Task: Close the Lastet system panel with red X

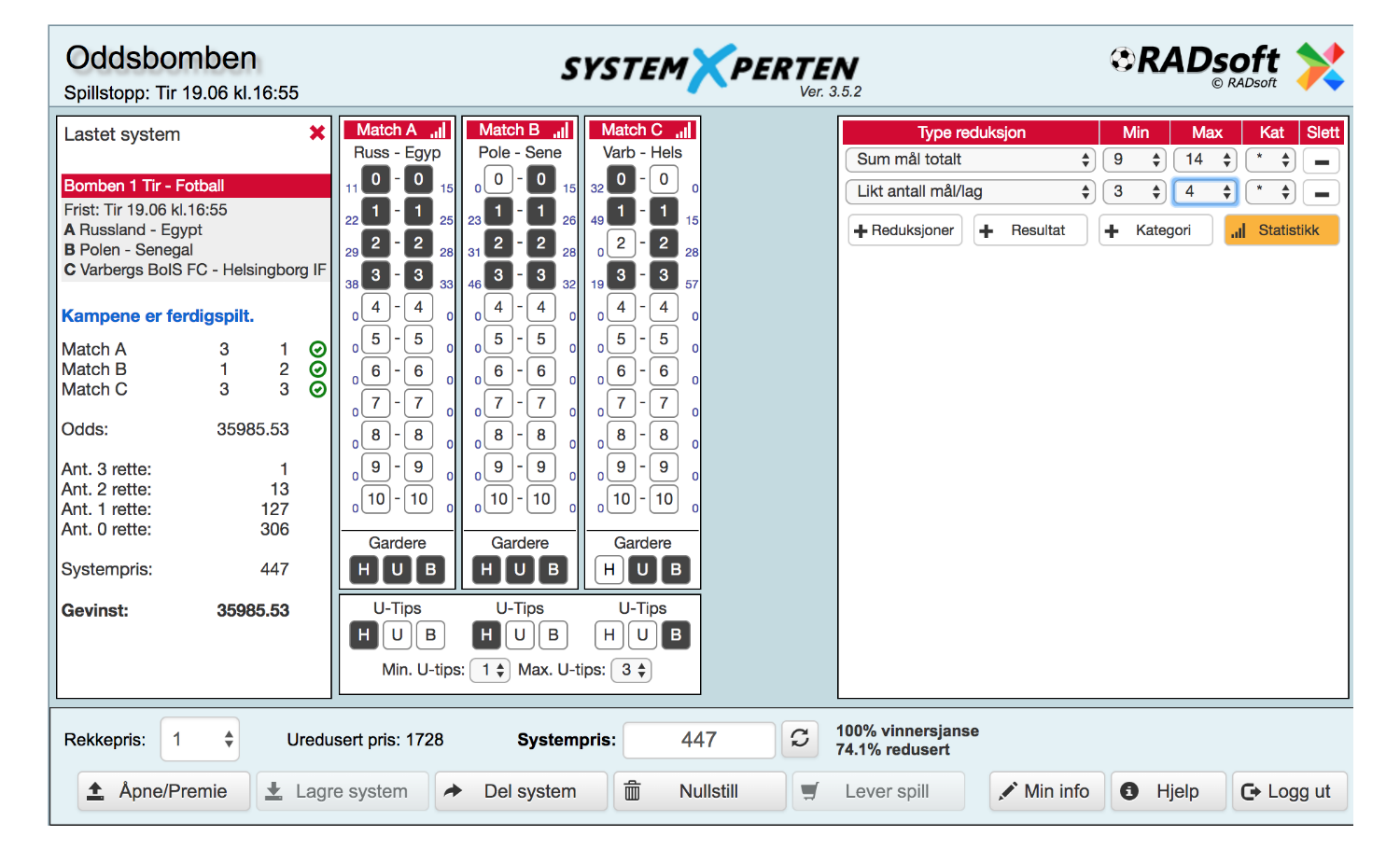Action: coord(317,133)
